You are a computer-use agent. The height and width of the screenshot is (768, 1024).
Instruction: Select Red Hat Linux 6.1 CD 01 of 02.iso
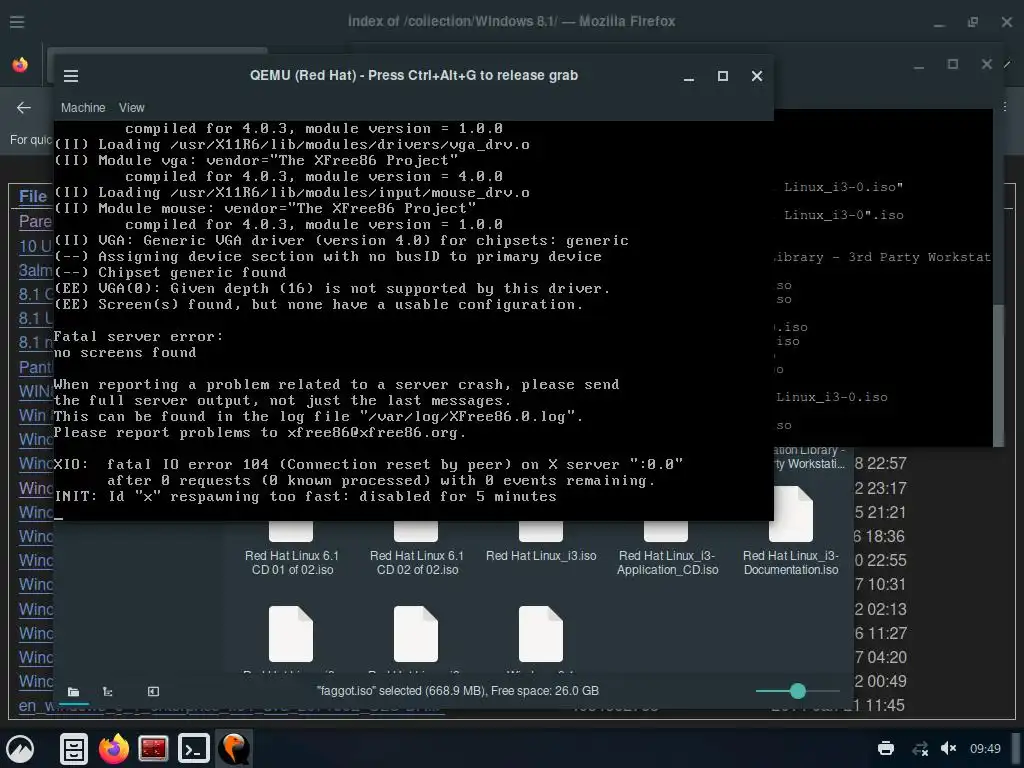pyautogui.click(x=292, y=549)
